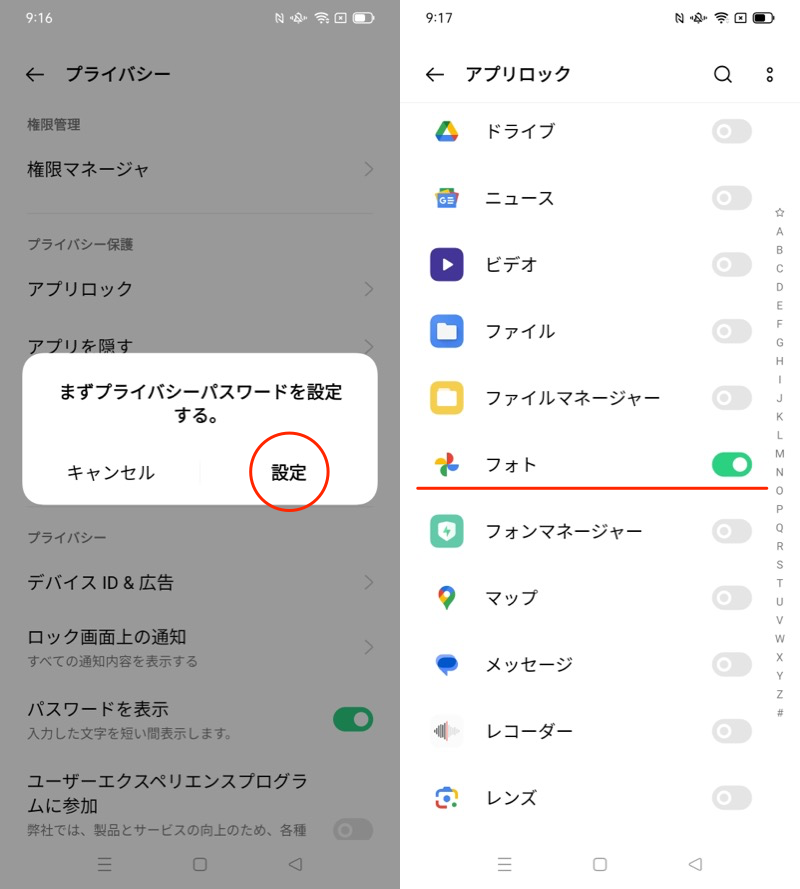Jump to letter M in index
The image size is (800, 889).
point(780,454)
